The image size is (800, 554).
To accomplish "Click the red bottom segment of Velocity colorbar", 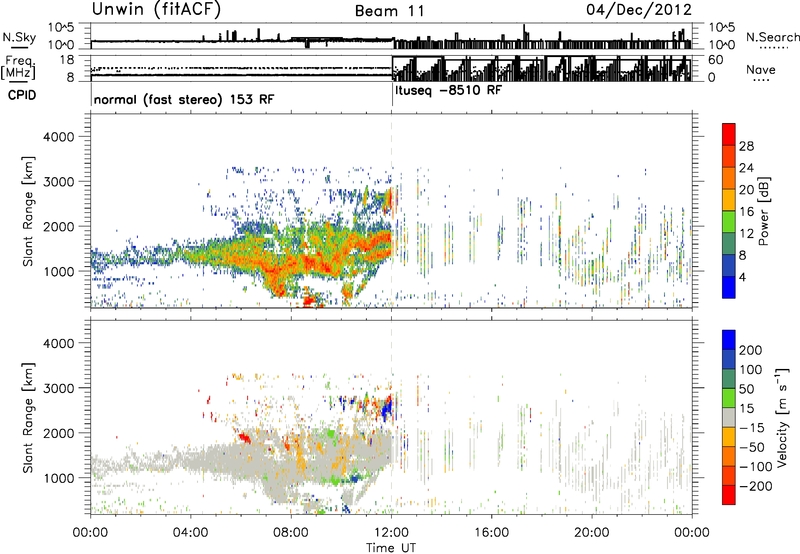I will point(729,495).
